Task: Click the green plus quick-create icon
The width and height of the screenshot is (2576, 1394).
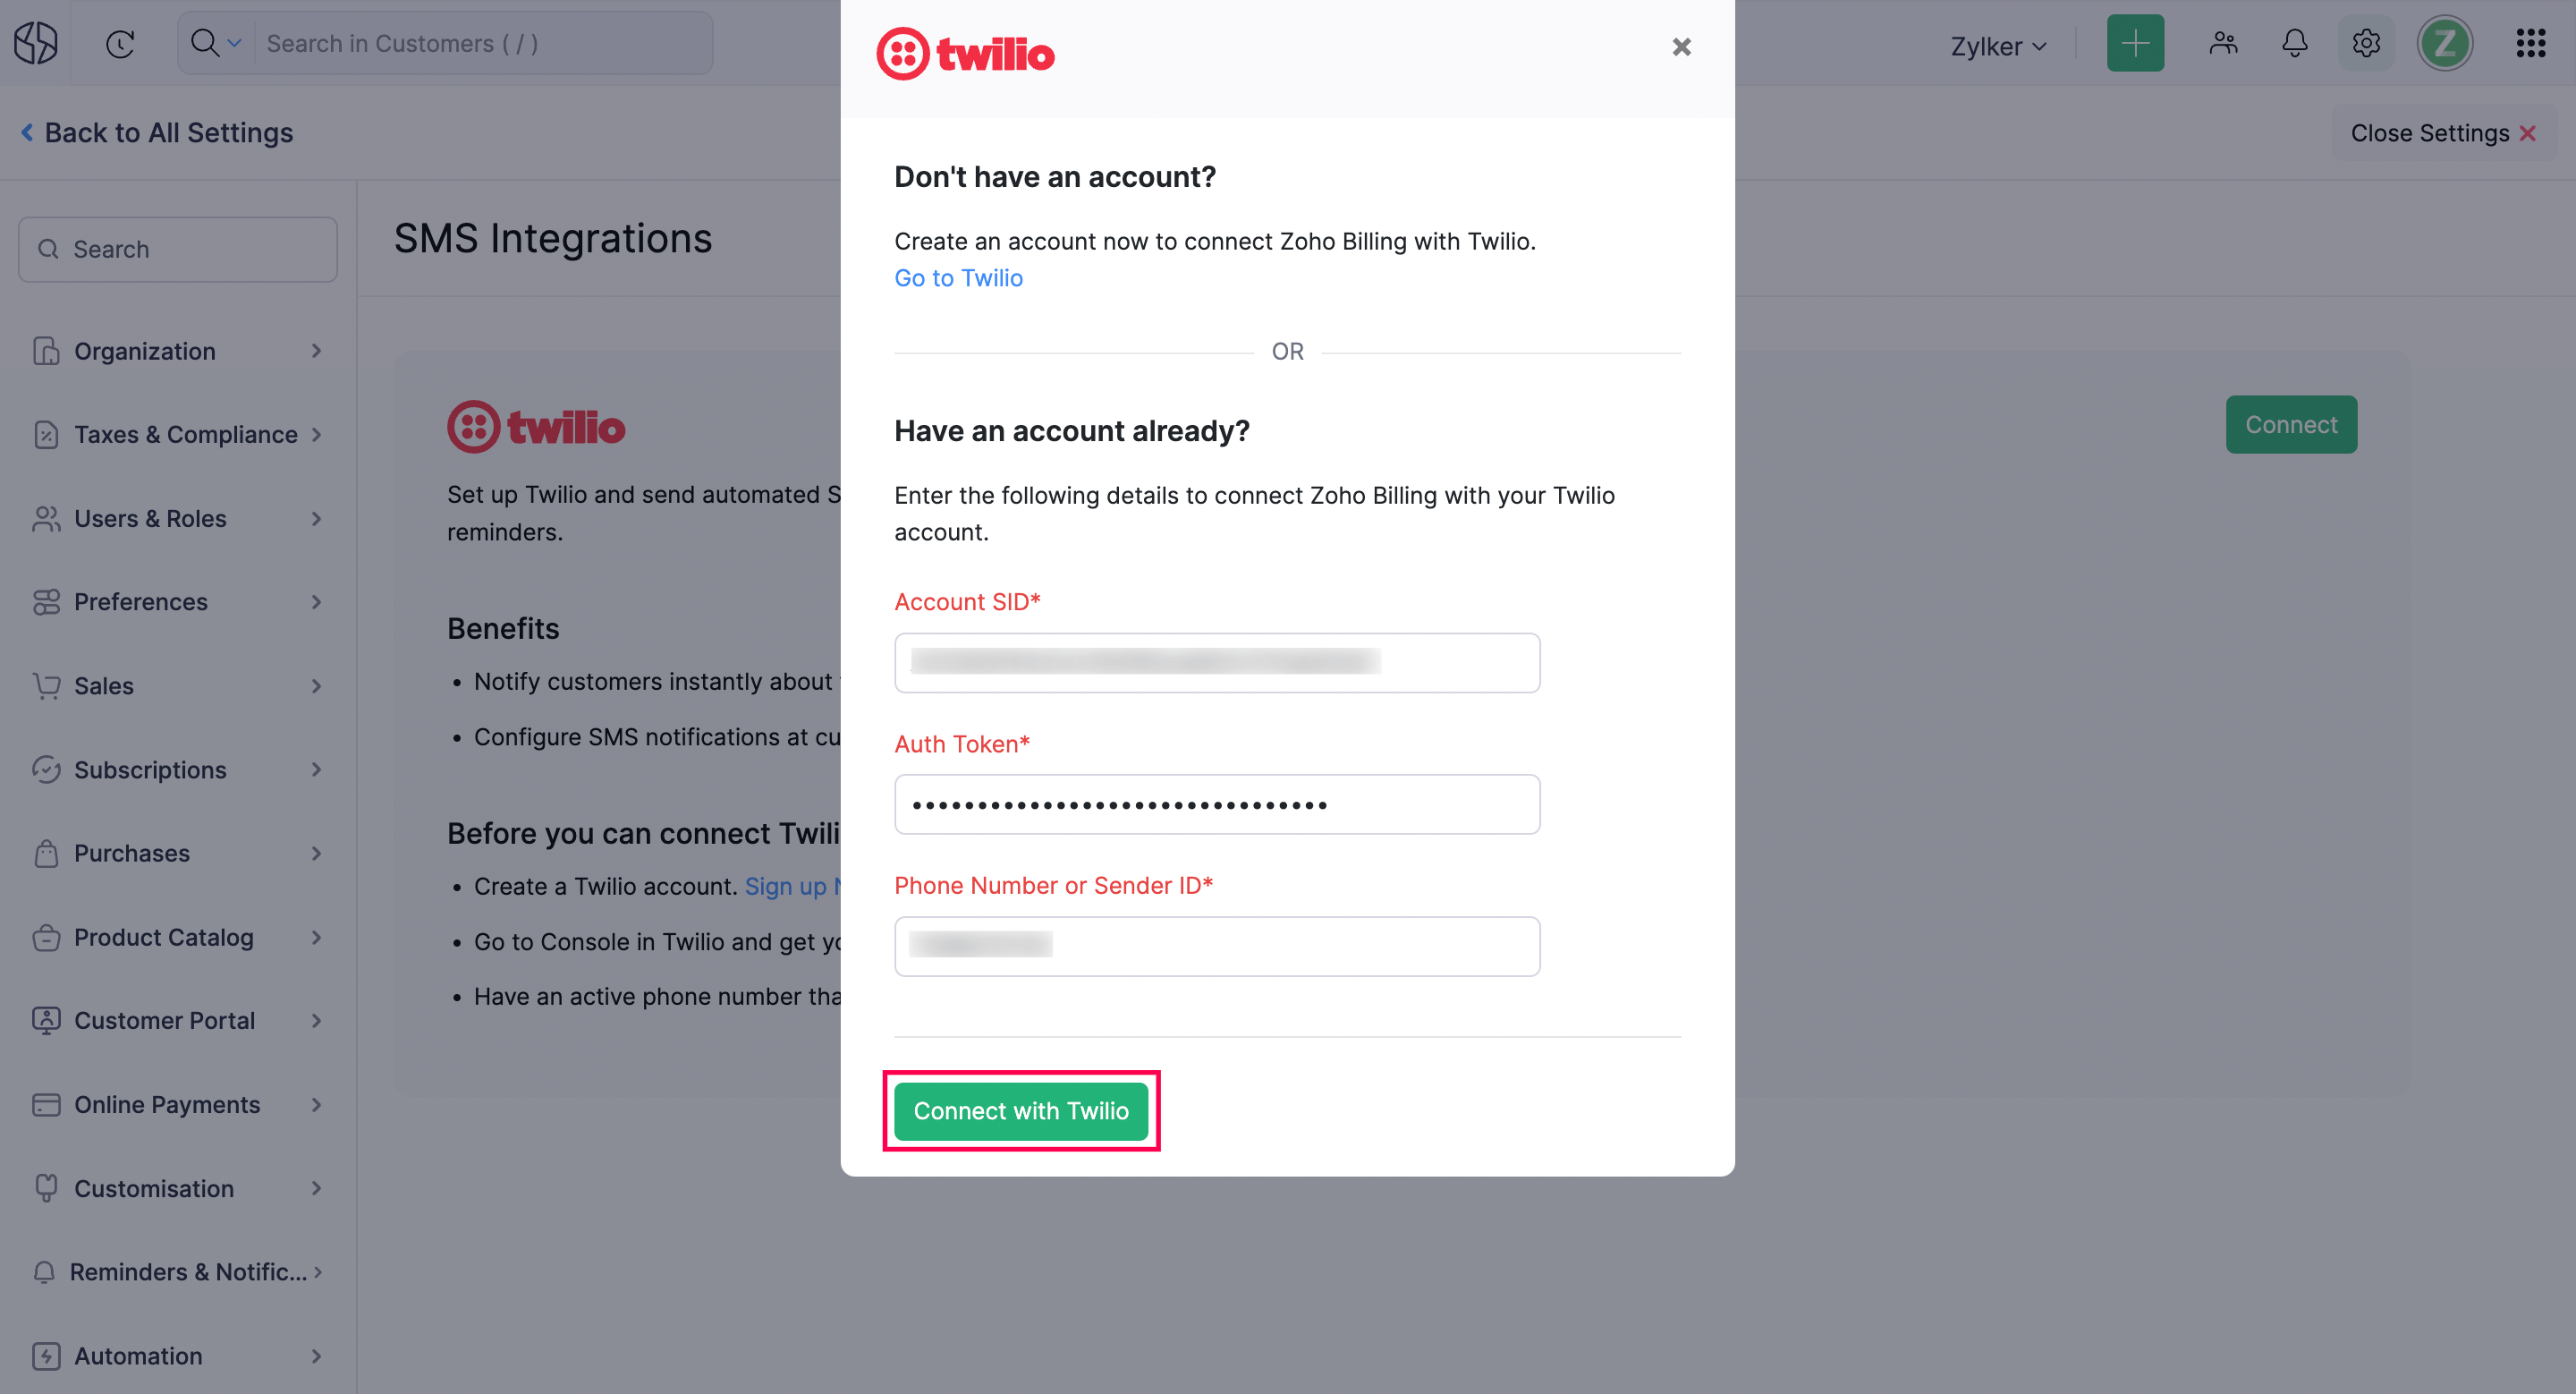Action: (x=2134, y=43)
